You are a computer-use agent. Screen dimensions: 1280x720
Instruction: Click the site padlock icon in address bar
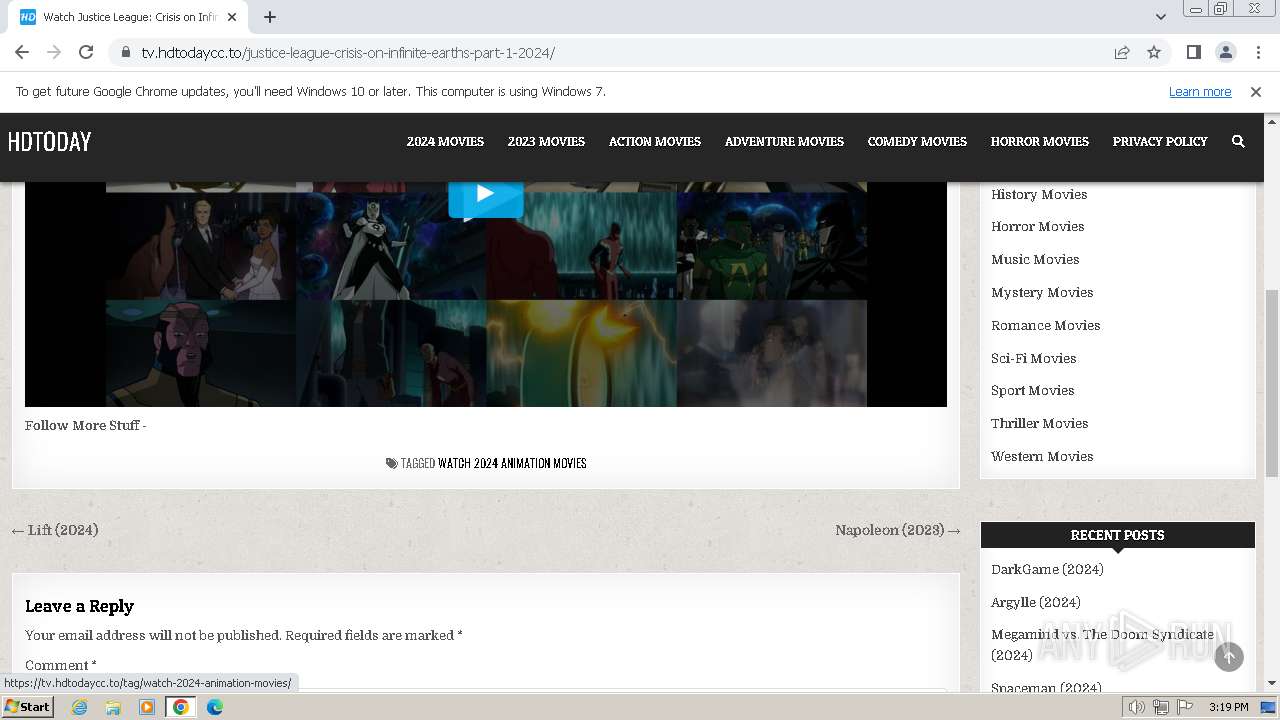[x=126, y=53]
